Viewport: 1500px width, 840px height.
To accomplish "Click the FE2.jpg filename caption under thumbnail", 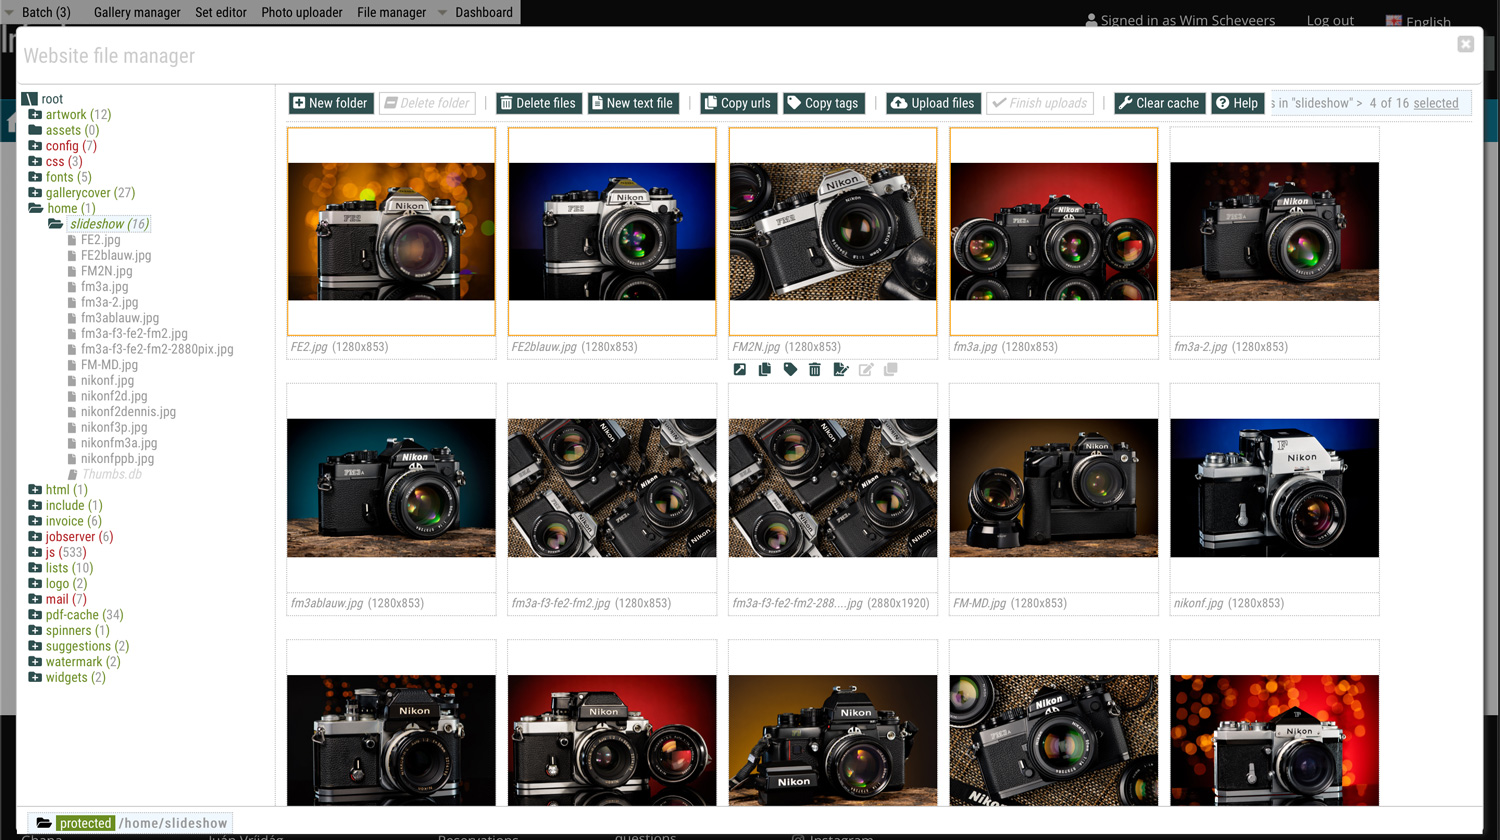I will click(309, 347).
